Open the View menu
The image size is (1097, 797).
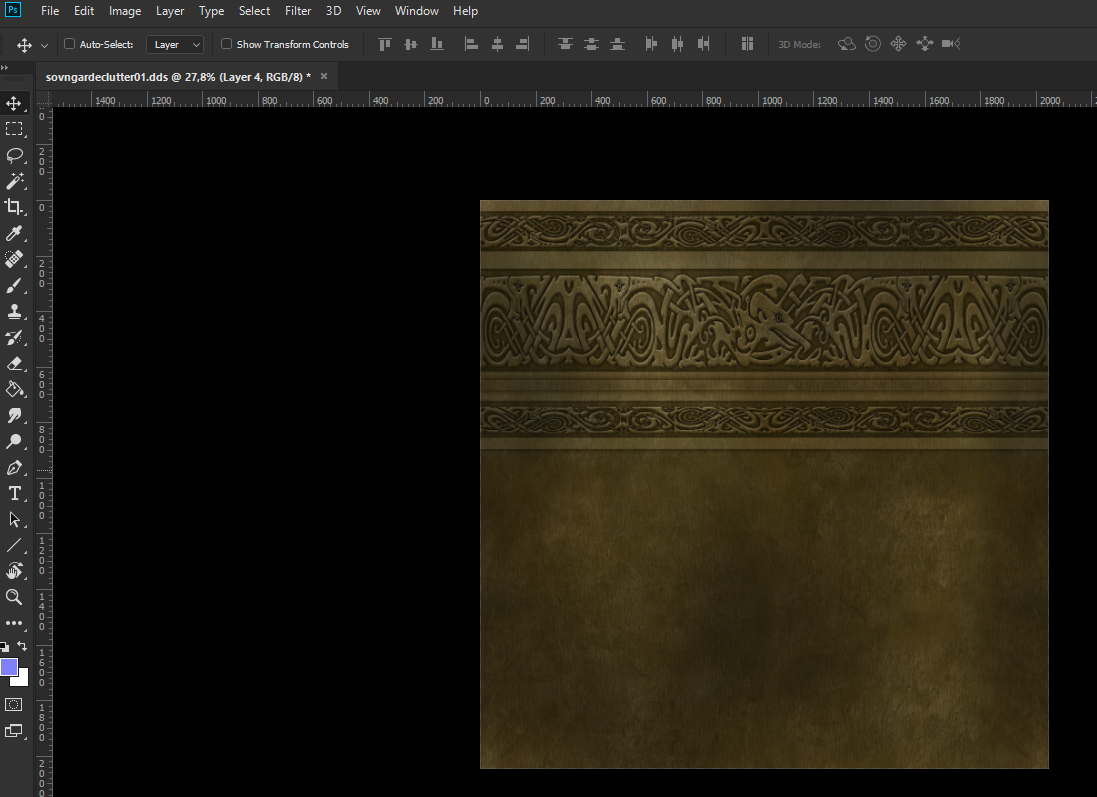pos(368,10)
